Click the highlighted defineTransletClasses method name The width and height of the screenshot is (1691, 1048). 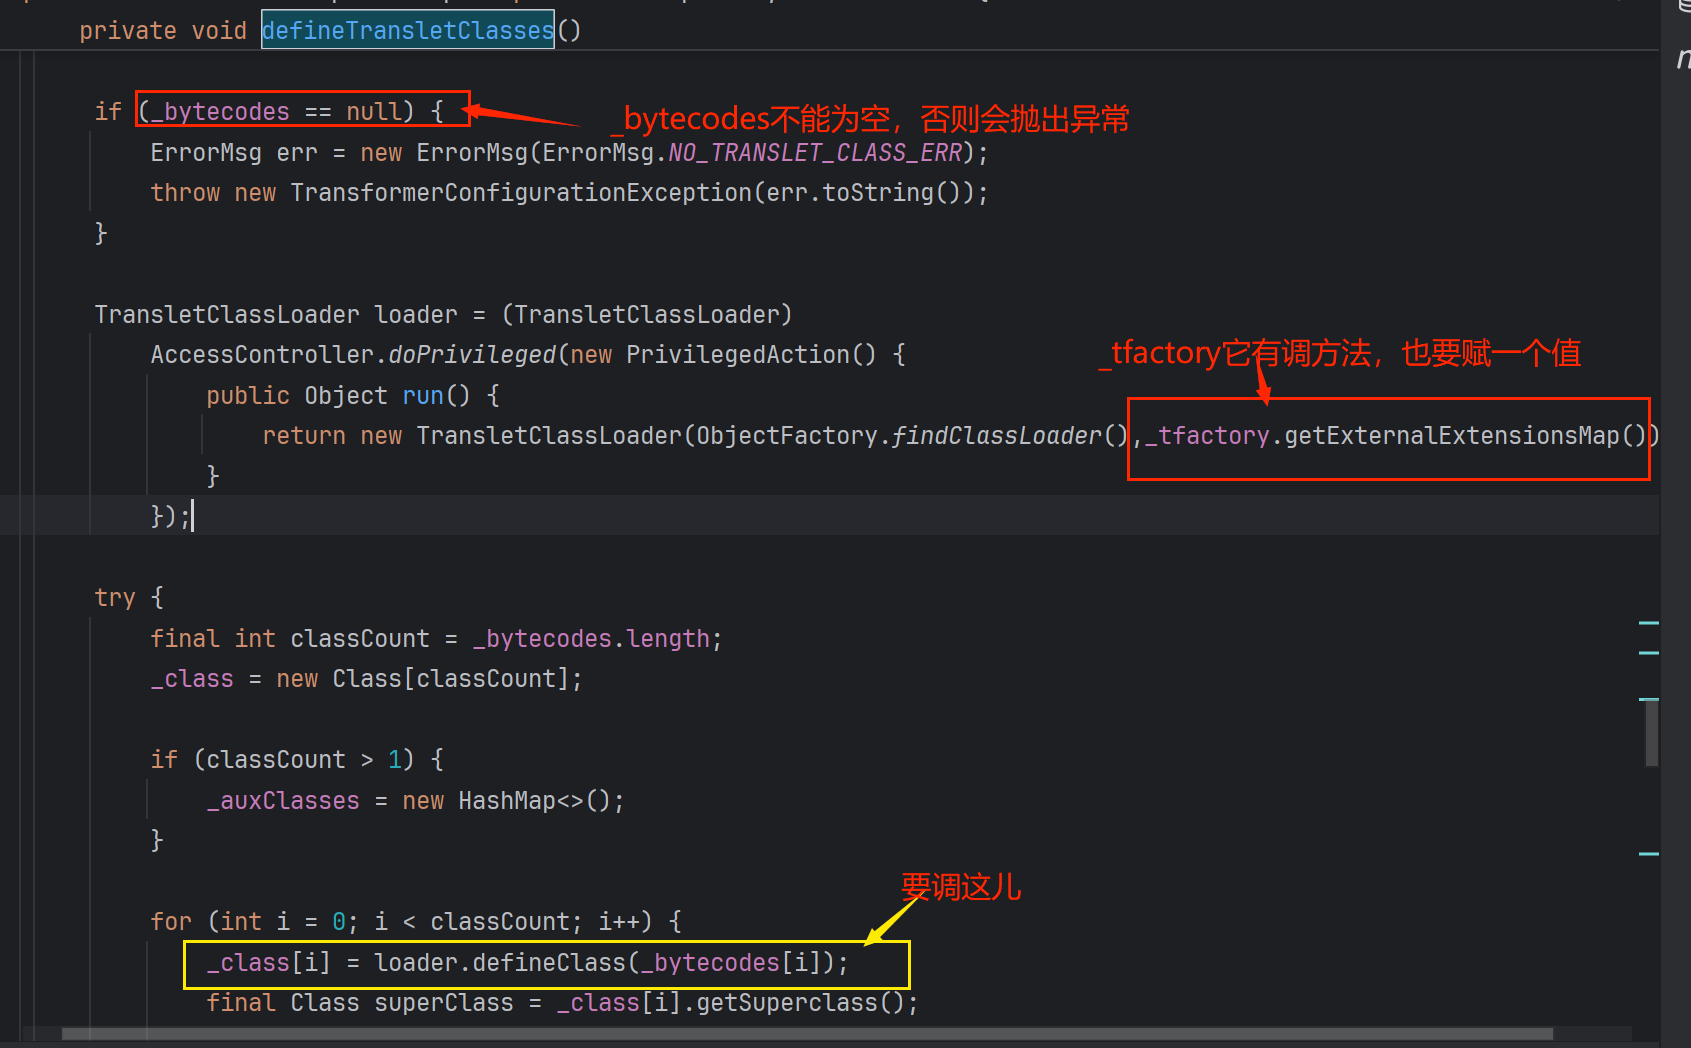407,31
